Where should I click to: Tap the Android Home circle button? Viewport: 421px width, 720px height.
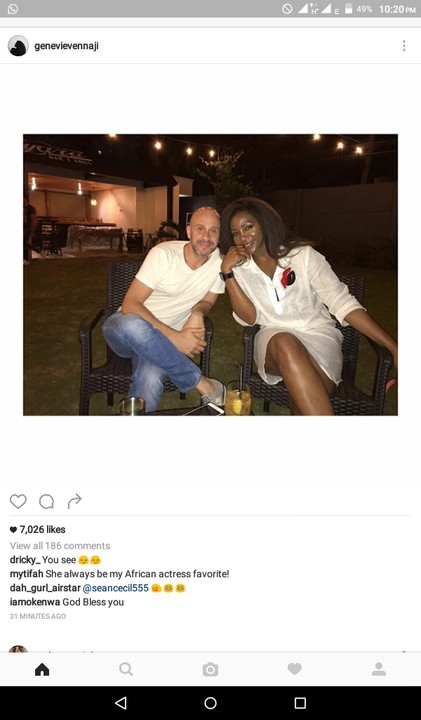pos(210,703)
